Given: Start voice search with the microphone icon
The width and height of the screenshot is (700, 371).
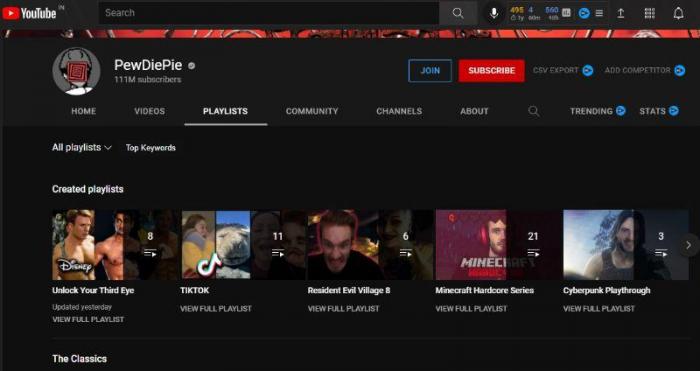Looking at the screenshot, I should (494, 13).
